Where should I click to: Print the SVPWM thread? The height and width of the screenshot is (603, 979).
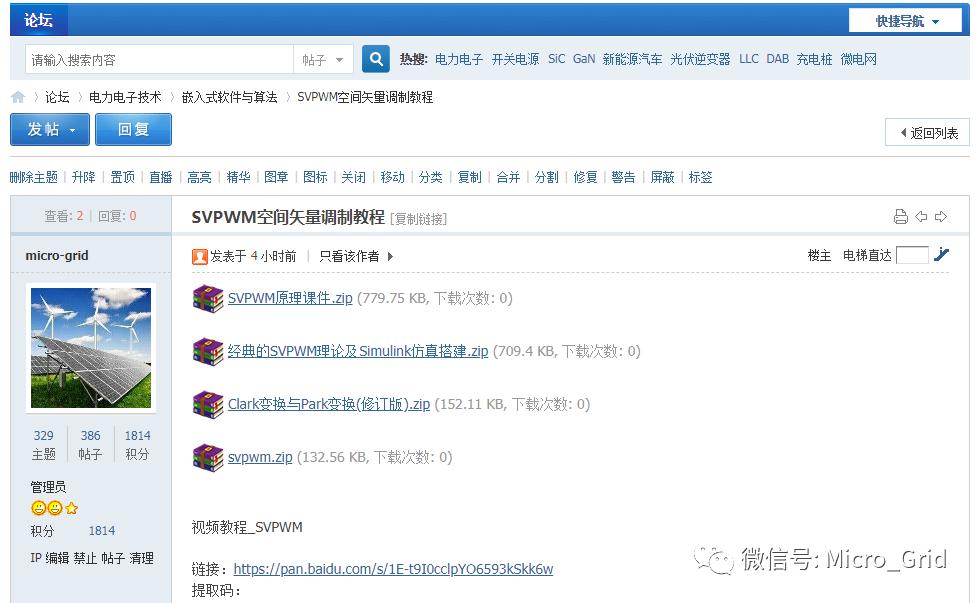tap(901, 216)
